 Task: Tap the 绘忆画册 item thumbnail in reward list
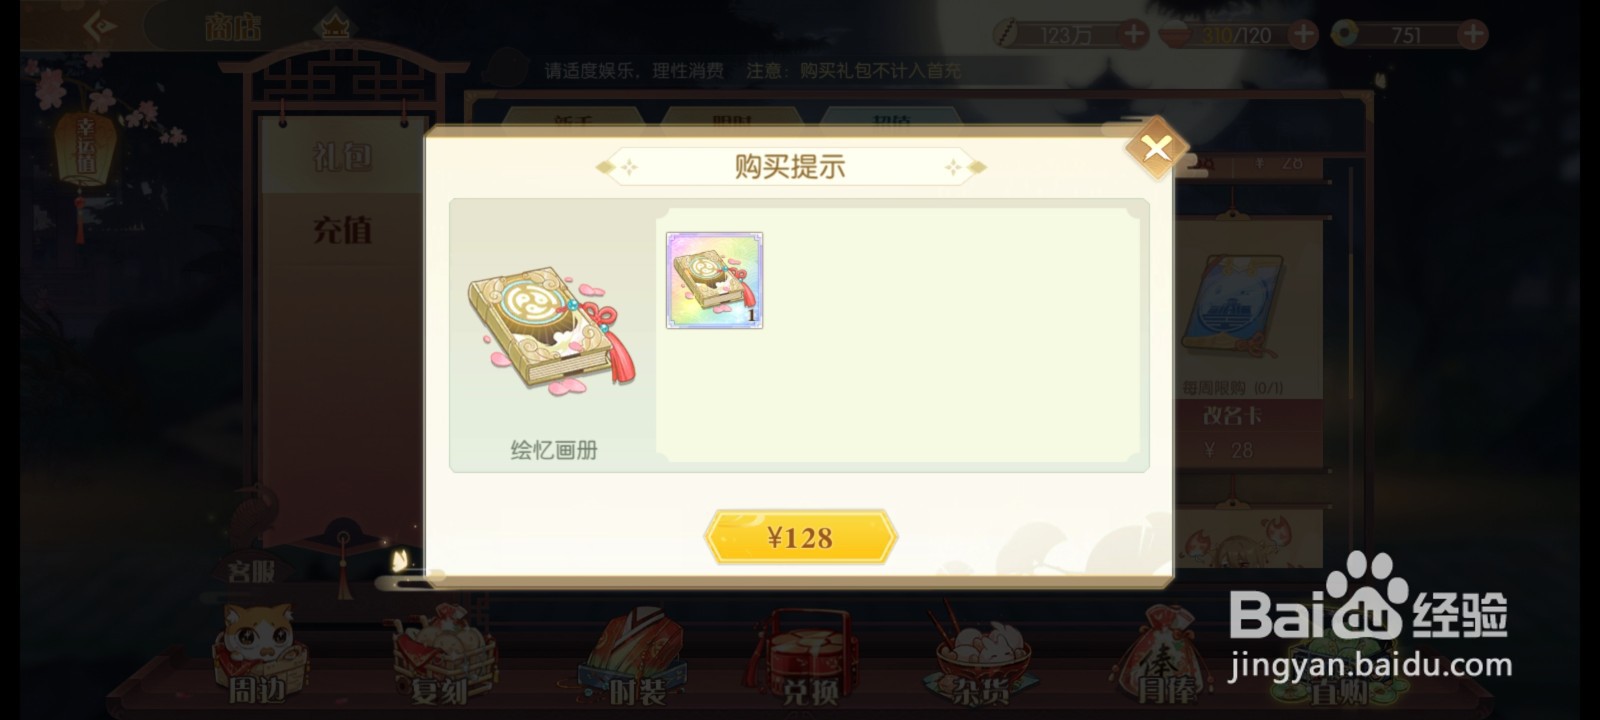[714, 280]
